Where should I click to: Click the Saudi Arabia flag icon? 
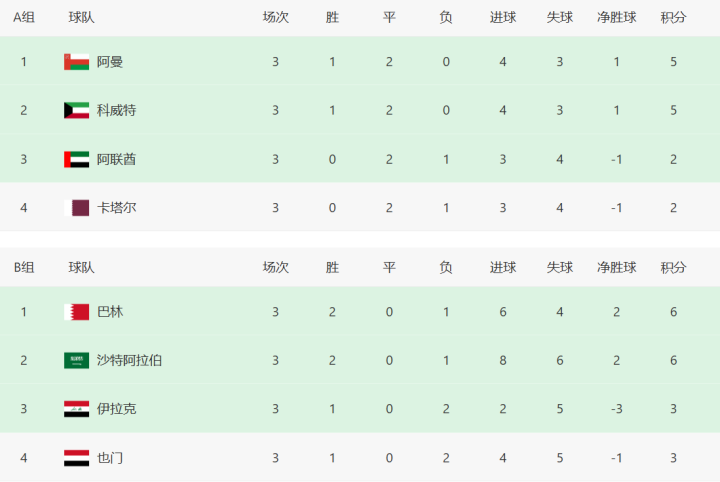pyautogui.click(x=76, y=361)
